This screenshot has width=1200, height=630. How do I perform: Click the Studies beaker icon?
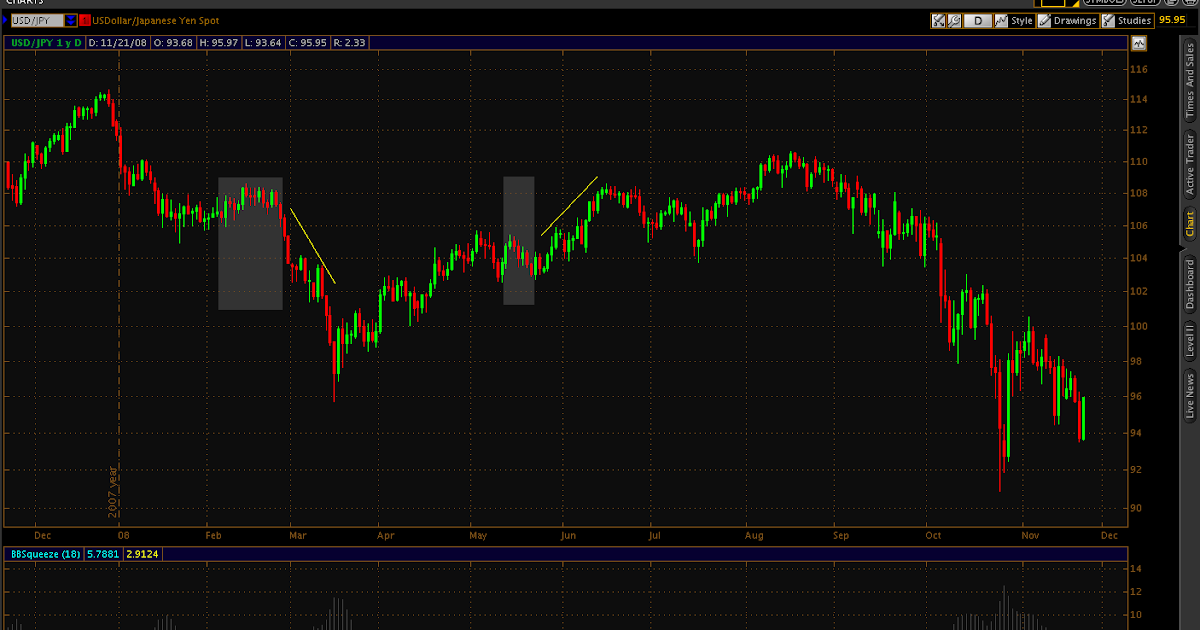click(1109, 20)
